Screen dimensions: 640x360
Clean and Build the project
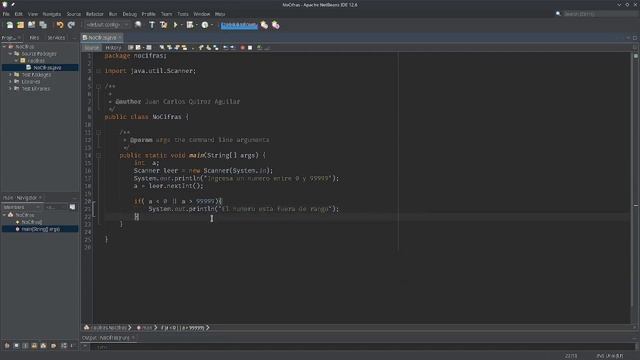tap(164, 25)
